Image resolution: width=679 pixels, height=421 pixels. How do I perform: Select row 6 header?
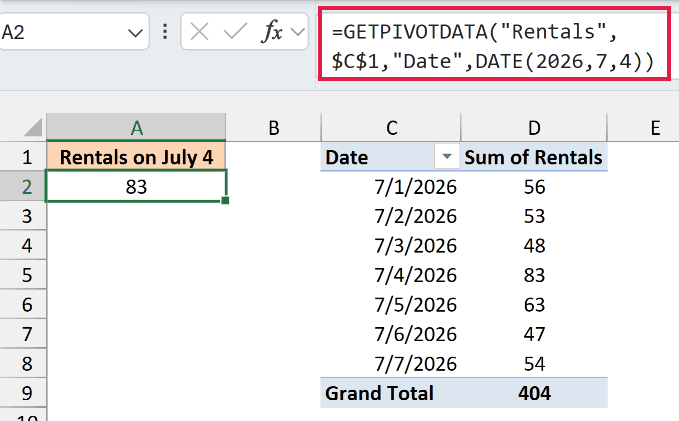[x=23, y=304]
